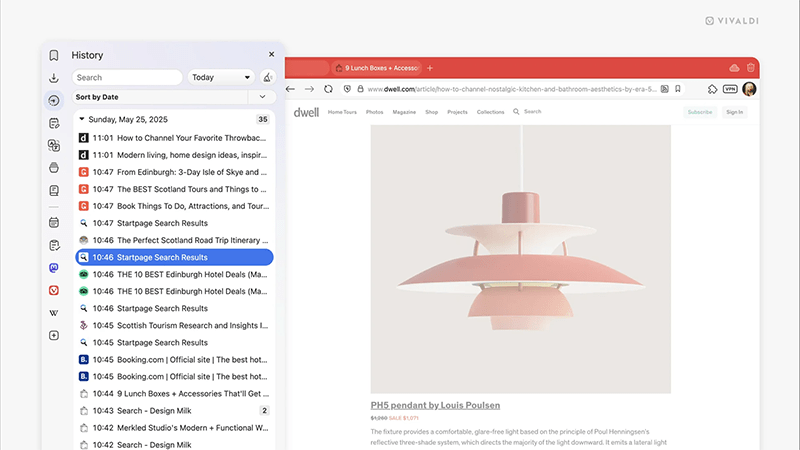Open the Today time range dropdown

point(221,77)
